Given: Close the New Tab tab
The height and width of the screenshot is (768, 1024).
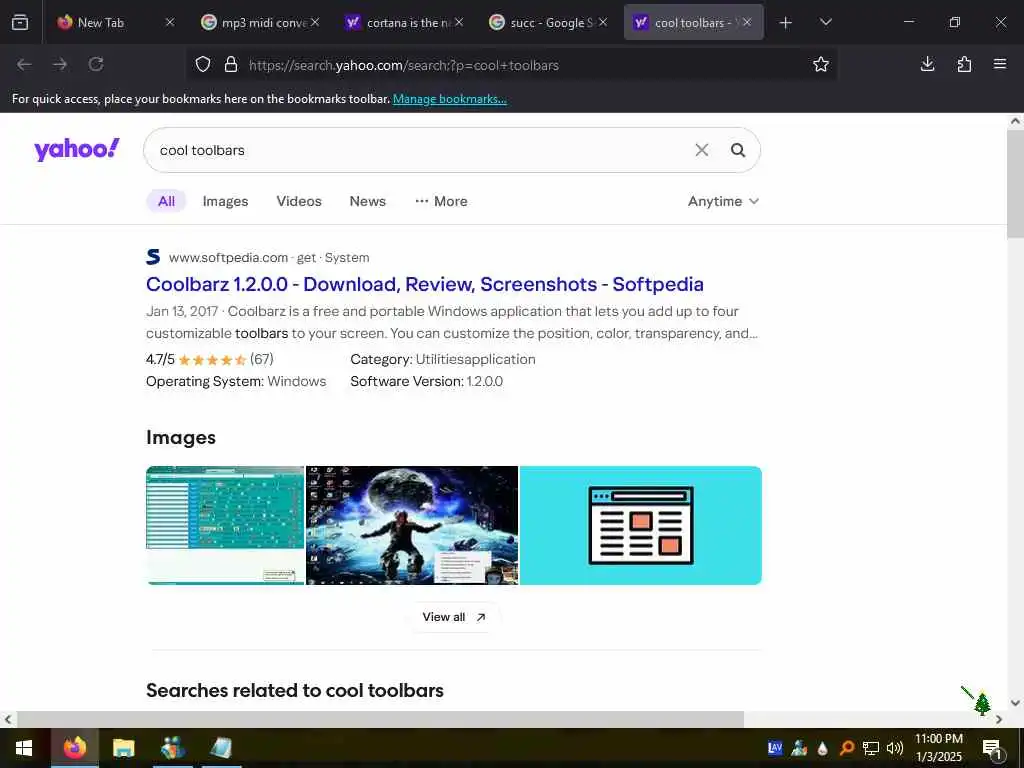Looking at the screenshot, I should (170, 22).
